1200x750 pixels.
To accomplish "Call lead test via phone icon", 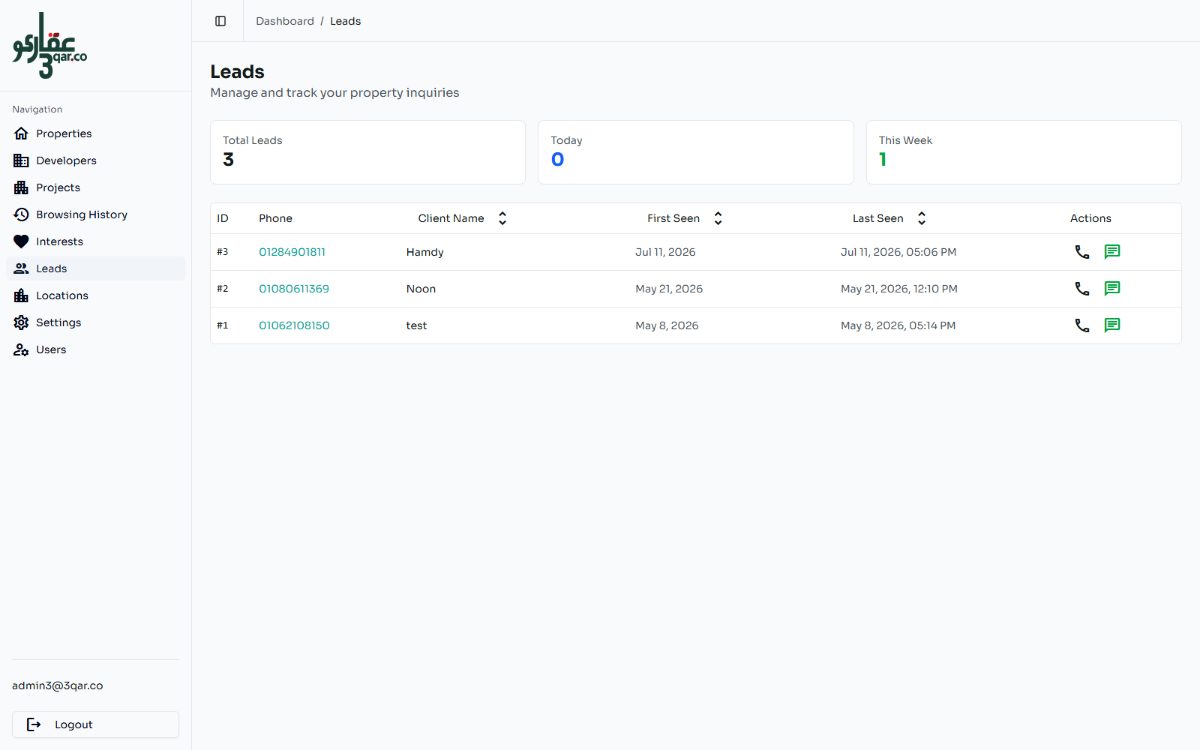I will [1082, 325].
